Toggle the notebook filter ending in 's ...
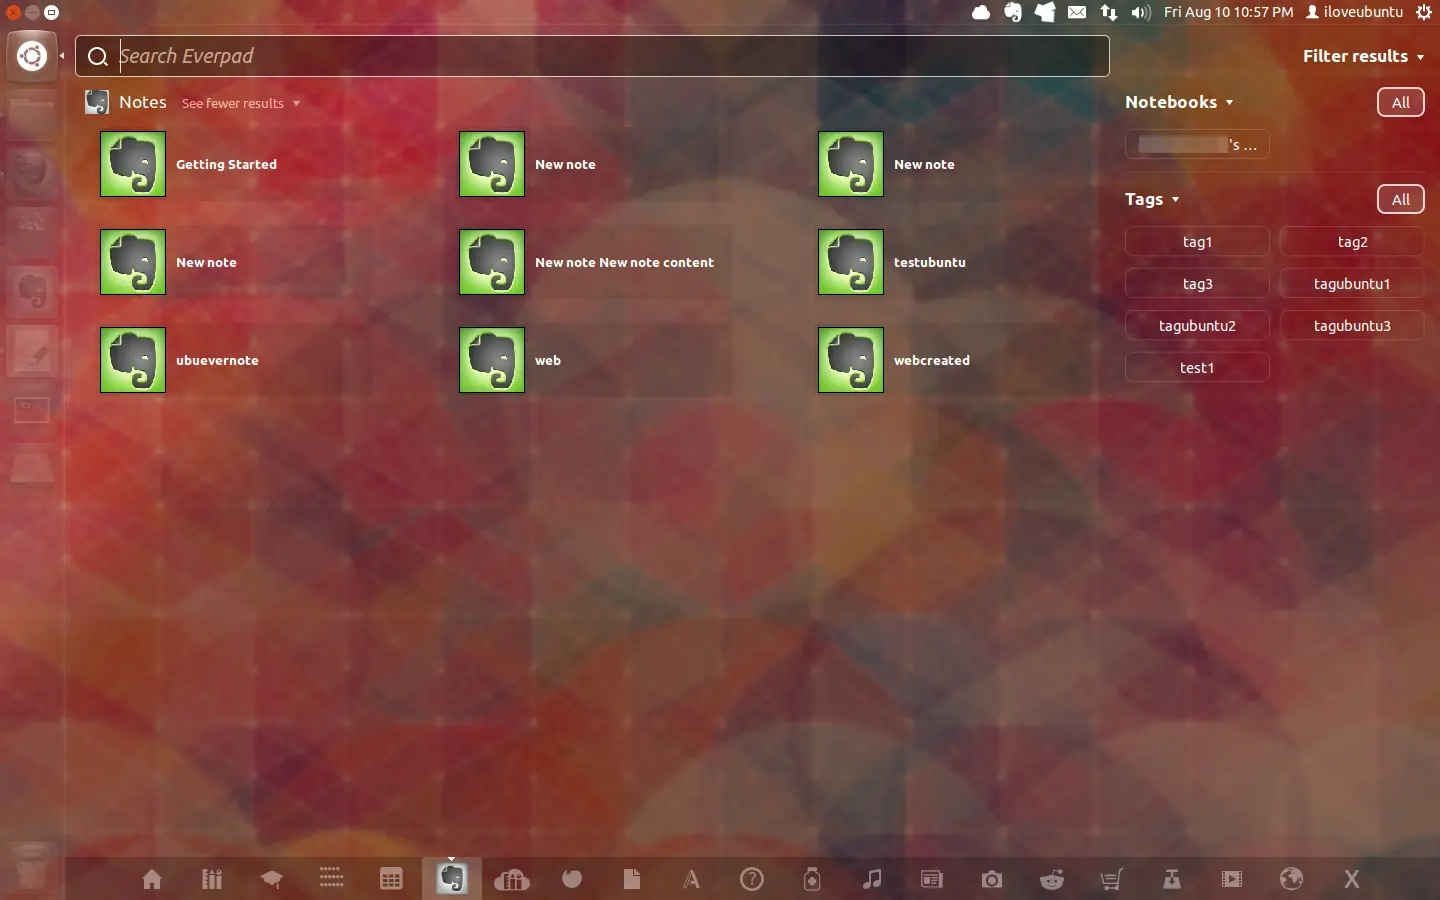 (x=1197, y=145)
